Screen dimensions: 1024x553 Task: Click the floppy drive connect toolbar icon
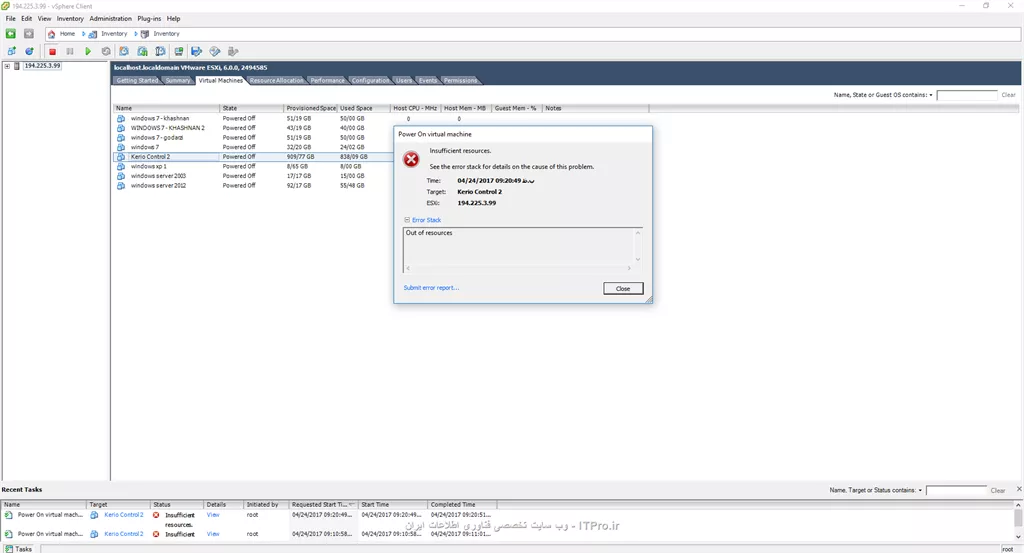tap(196, 51)
